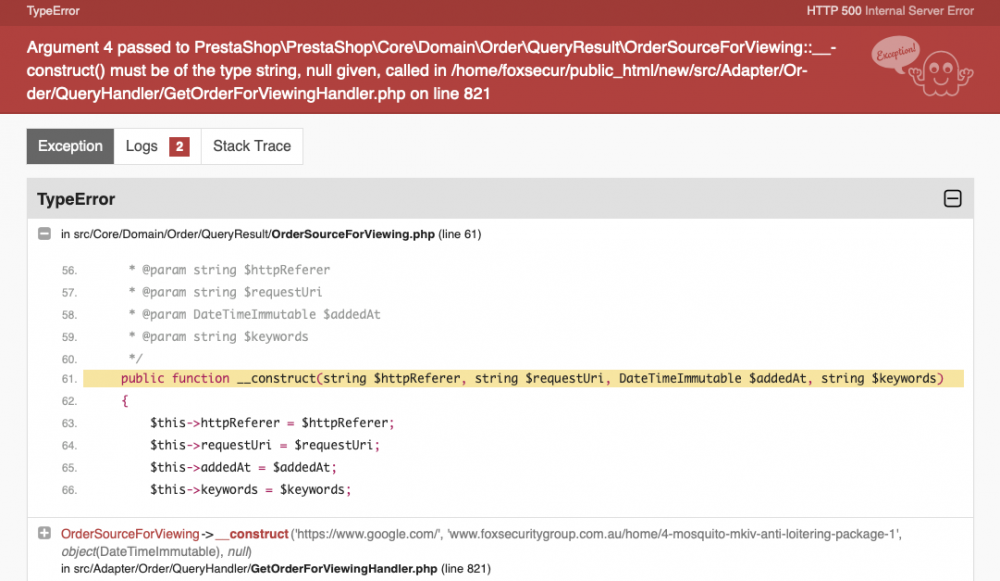Open the Logs tab
This screenshot has width=1000, height=581.
pos(143,146)
